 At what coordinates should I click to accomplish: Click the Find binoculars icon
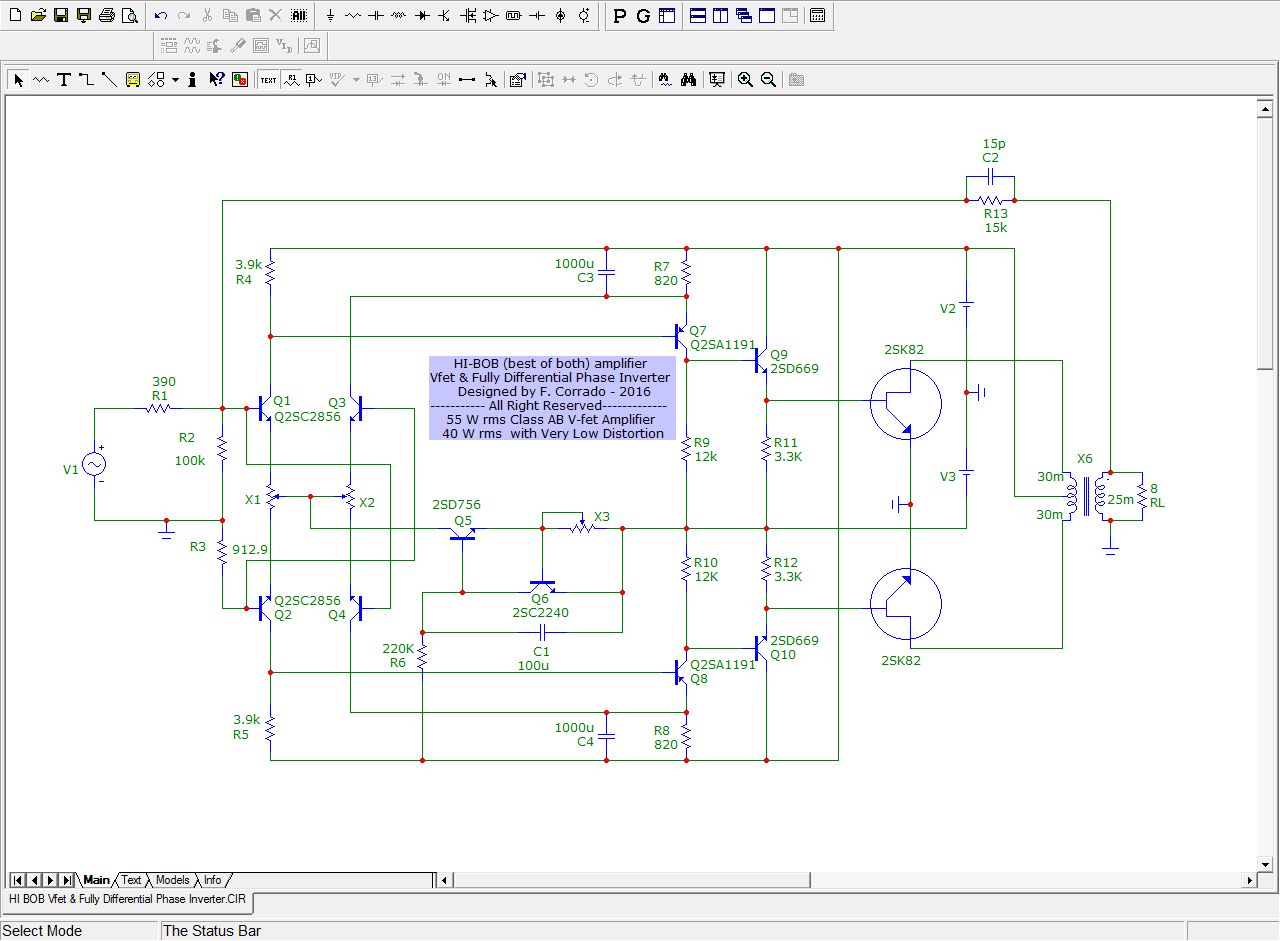click(x=688, y=80)
